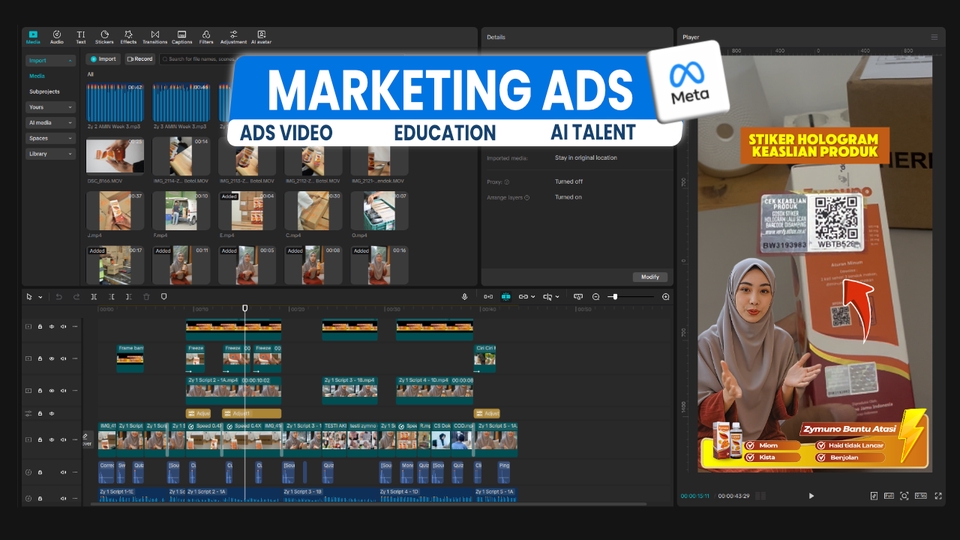Click the Delete right trim icon
Image resolution: width=960 pixels, height=540 pixels.
[129, 297]
